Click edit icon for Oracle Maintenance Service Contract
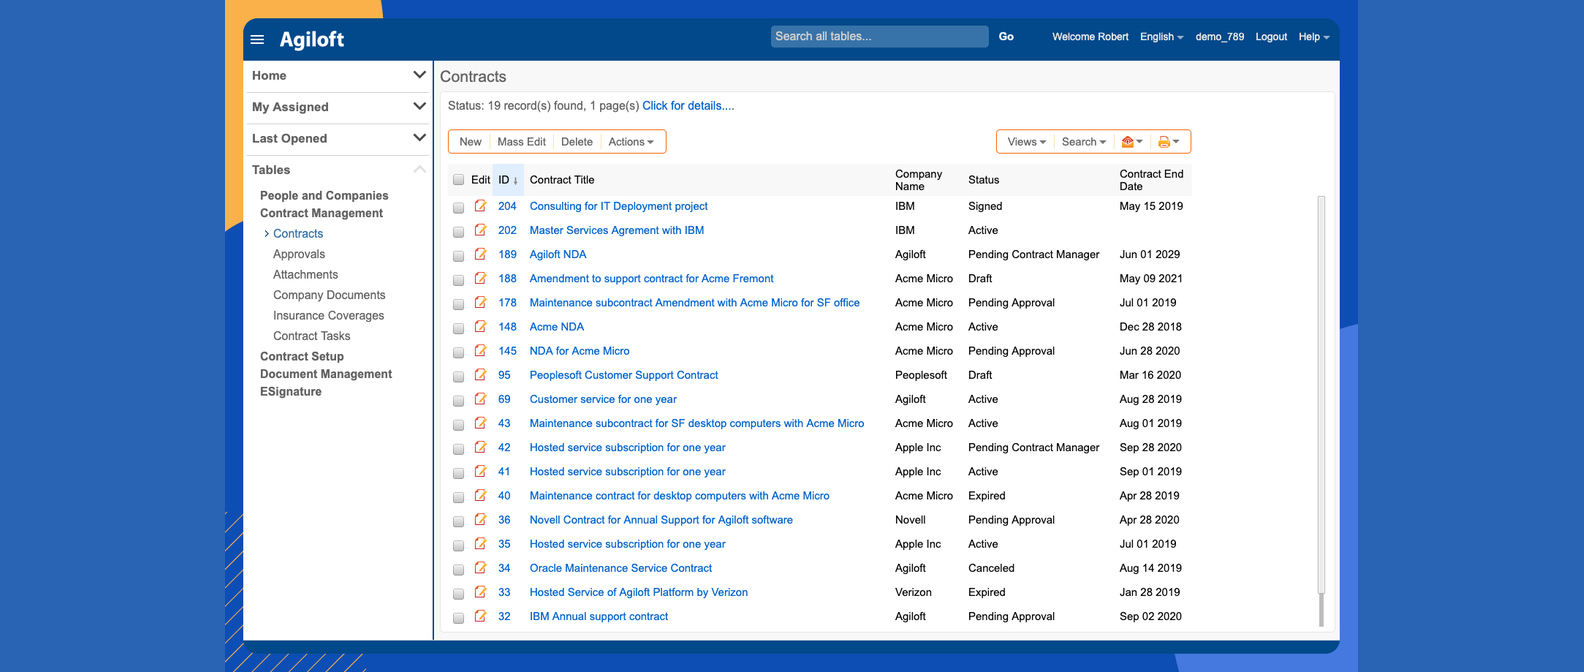This screenshot has height=672, width=1584. pyautogui.click(x=480, y=568)
